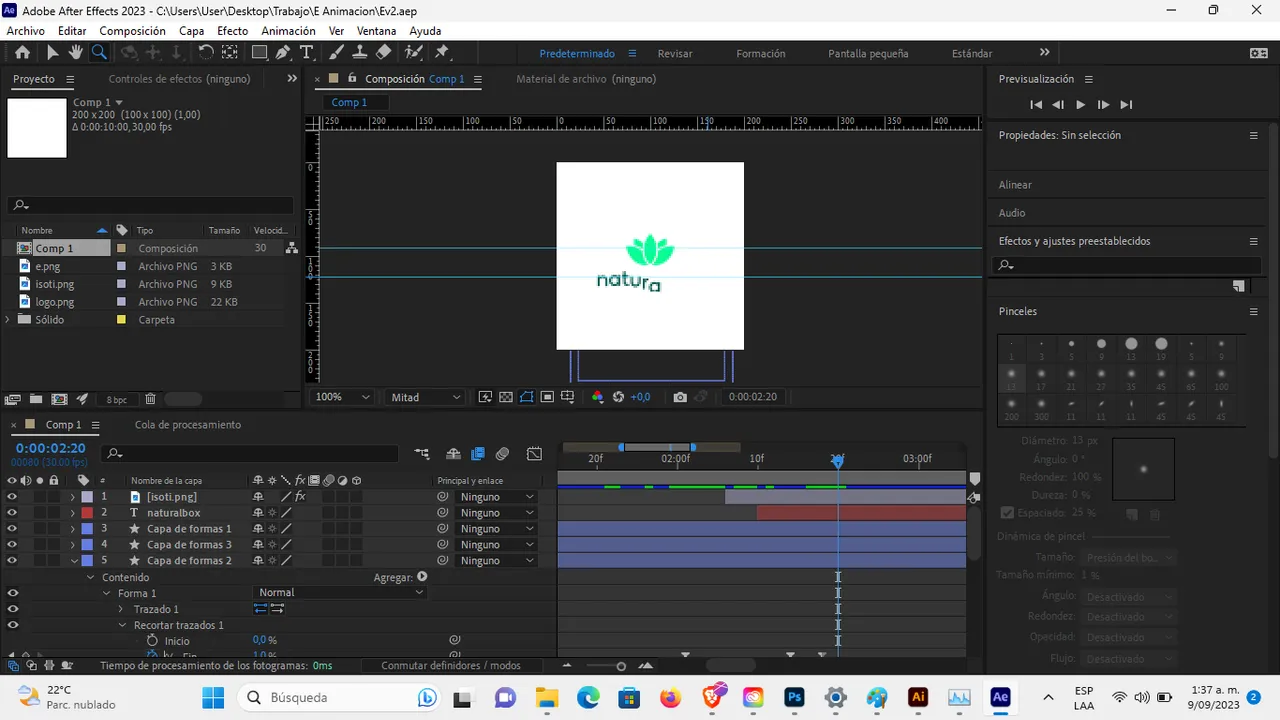Open the 100% magnification dropdown
This screenshot has height=720, width=1280.
[343, 397]
